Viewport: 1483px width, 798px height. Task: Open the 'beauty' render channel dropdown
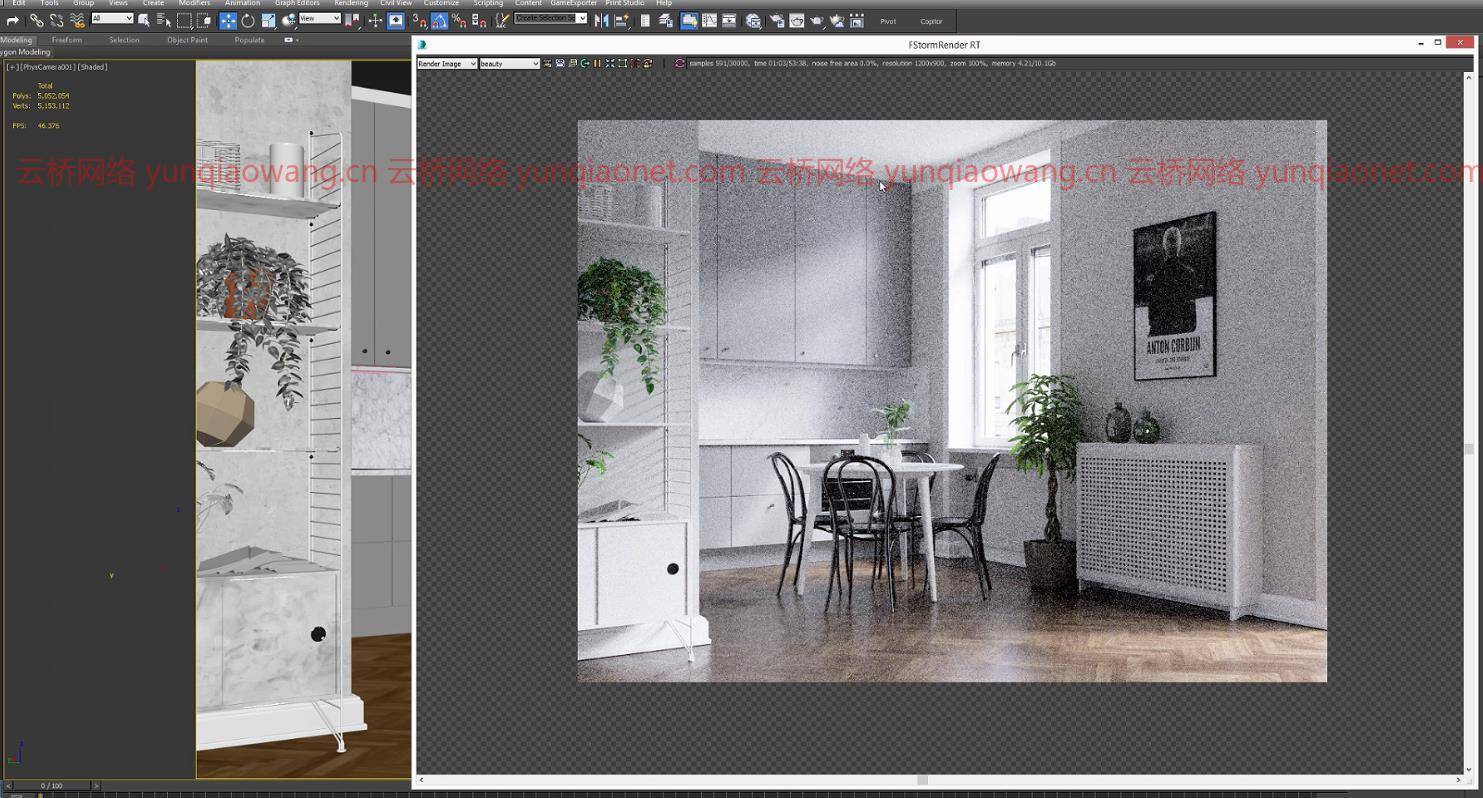(x=510, y=63)
